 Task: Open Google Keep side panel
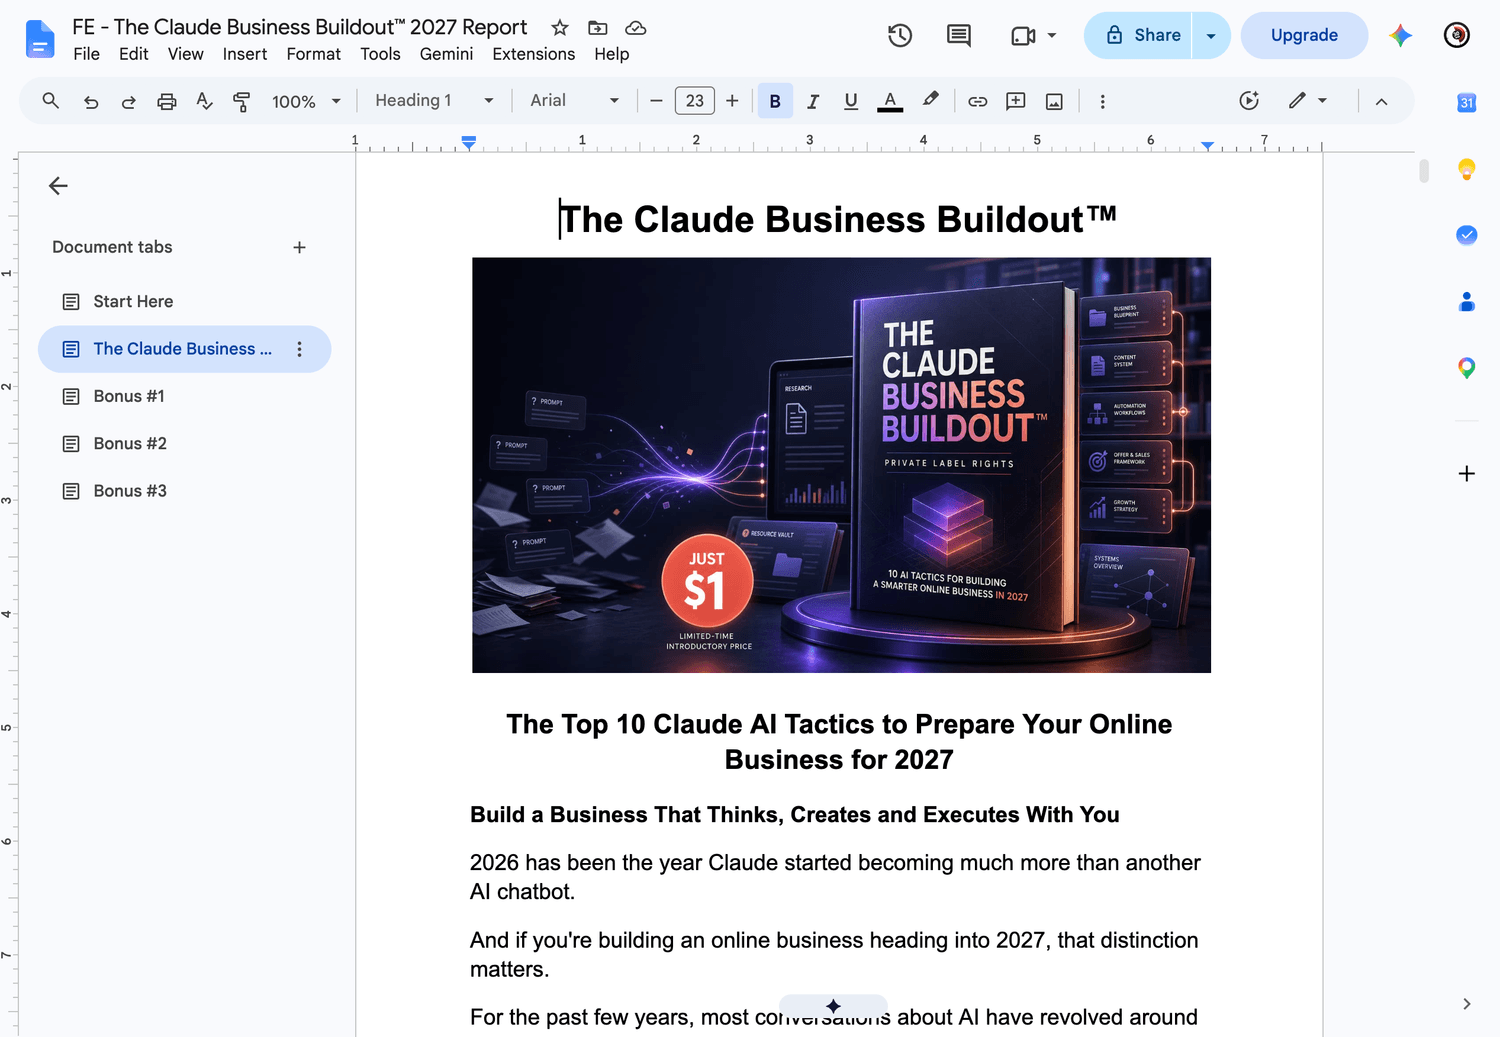(x=1466, y=169)
